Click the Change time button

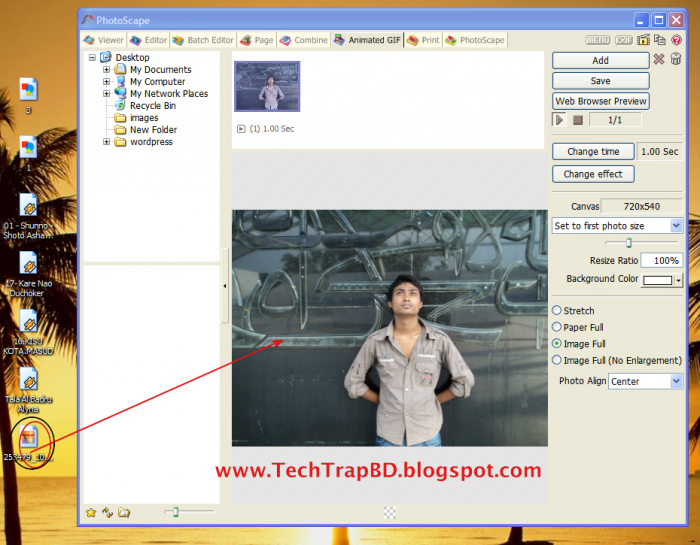pos(593,152)
